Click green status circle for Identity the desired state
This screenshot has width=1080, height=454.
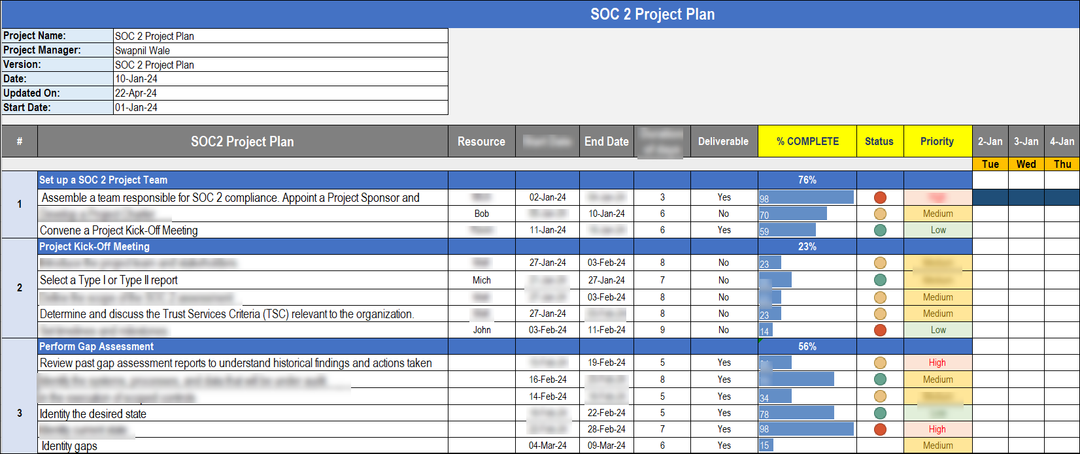[x=880, y=413]
